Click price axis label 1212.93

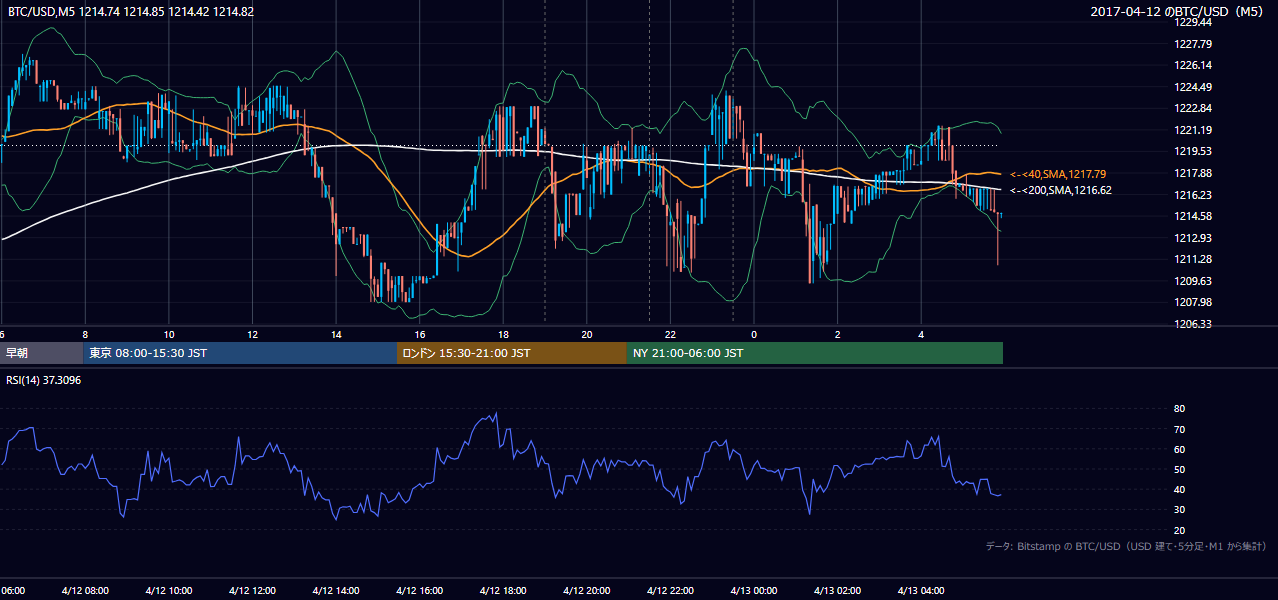(1194, 238)
